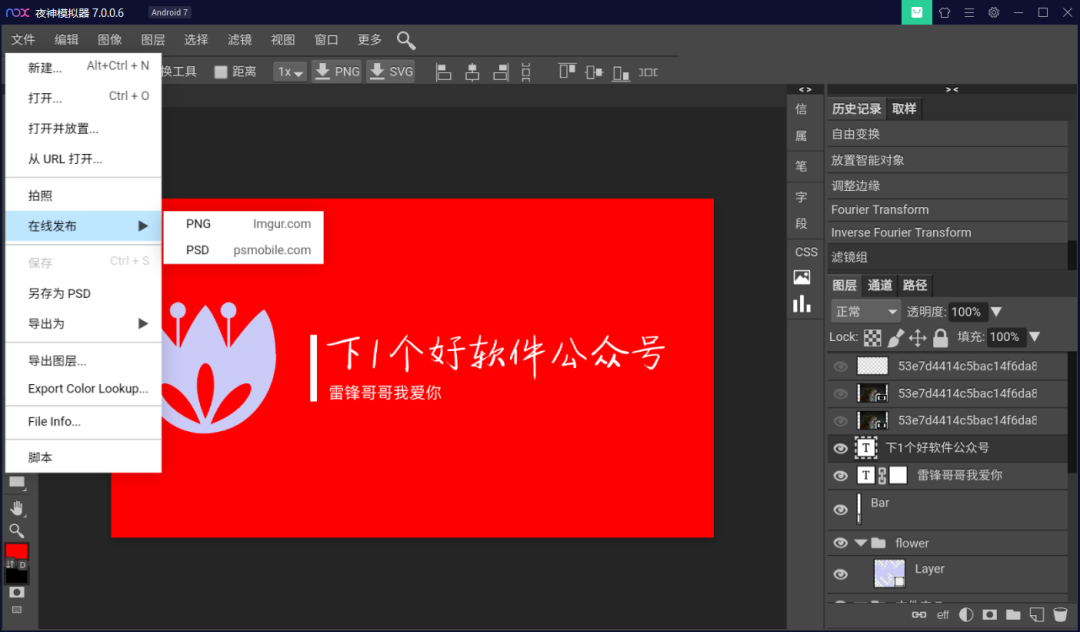The width and height of the screenshot is (1080, 632).
Task: Publish as PNG to Imgur.com
Action: pos(243,223)
